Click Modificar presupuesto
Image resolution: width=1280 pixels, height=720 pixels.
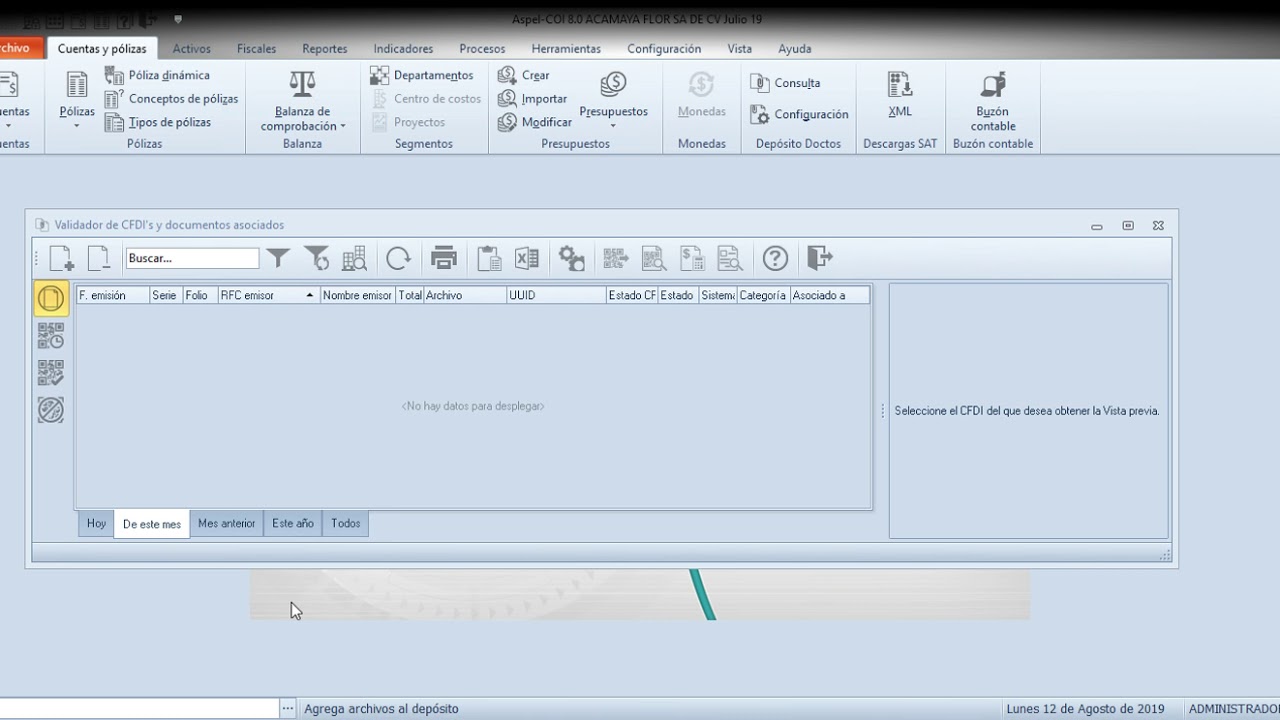pyautogui.click(x=535, y=122)
